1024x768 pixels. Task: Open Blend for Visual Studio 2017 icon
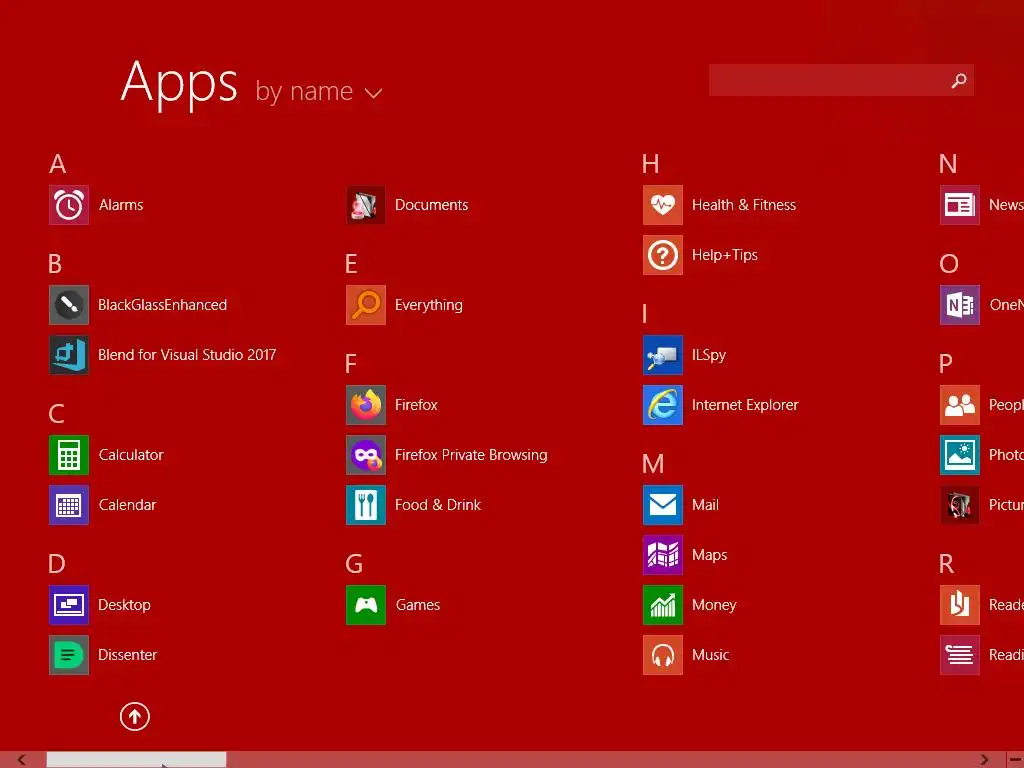[69, 355]
